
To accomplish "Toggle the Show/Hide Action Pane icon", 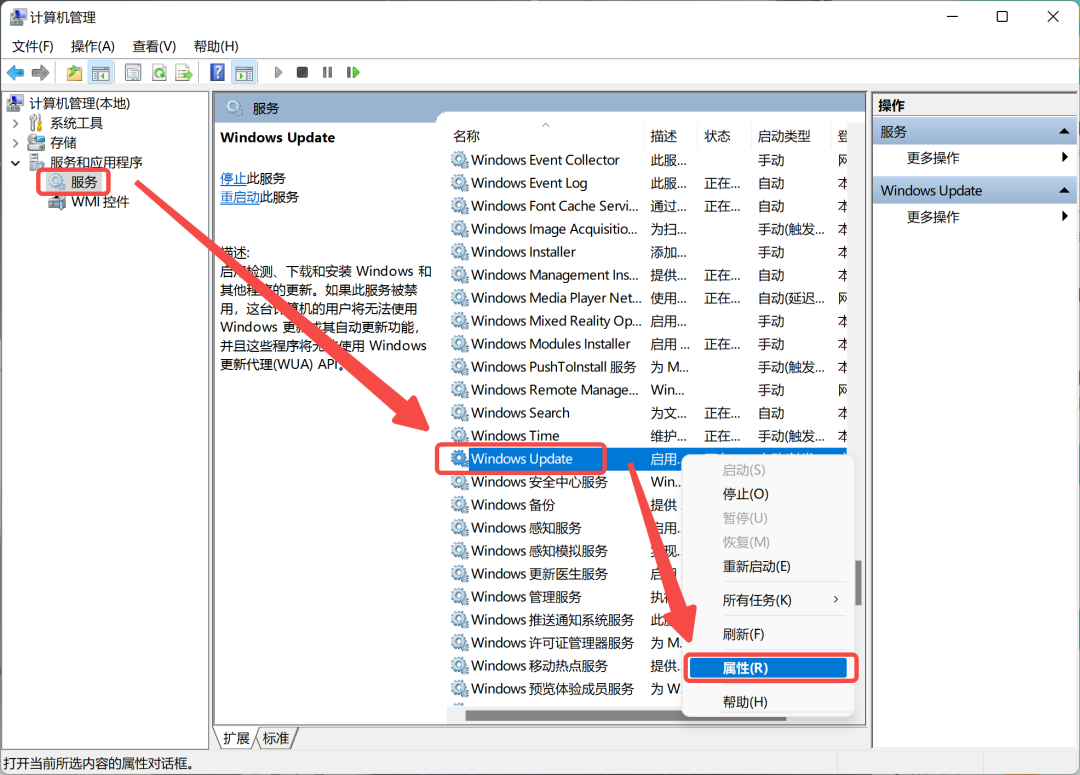I will coord(244,72).
